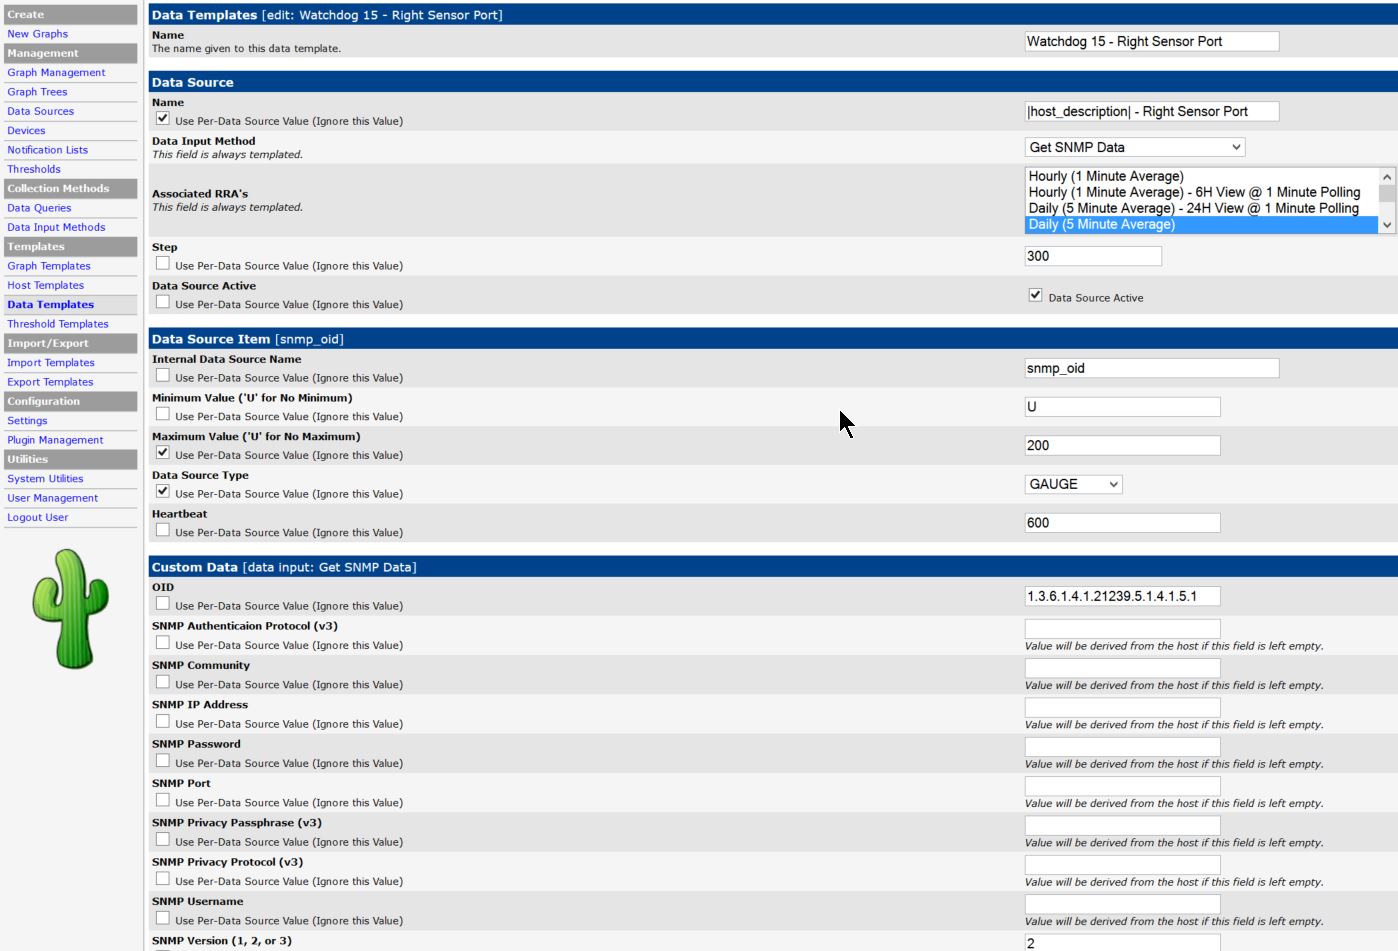
Task: Go to Graph Trees
Action: click(x=37, y=92)
